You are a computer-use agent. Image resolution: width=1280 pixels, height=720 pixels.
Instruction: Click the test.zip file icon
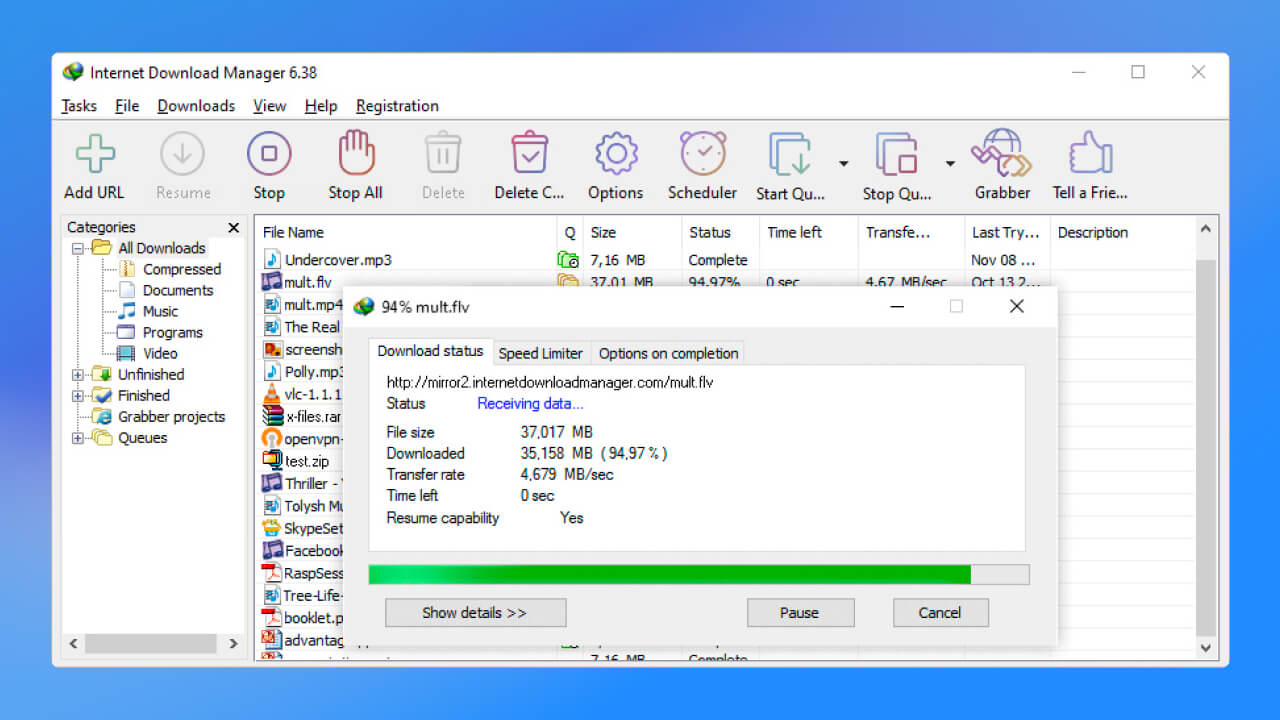click(272, 460)
